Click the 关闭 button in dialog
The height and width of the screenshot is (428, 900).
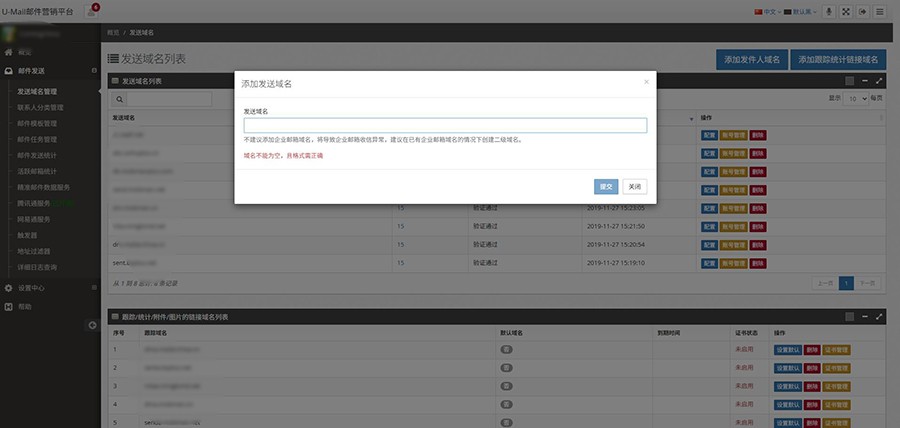click(x=634, y=186)
